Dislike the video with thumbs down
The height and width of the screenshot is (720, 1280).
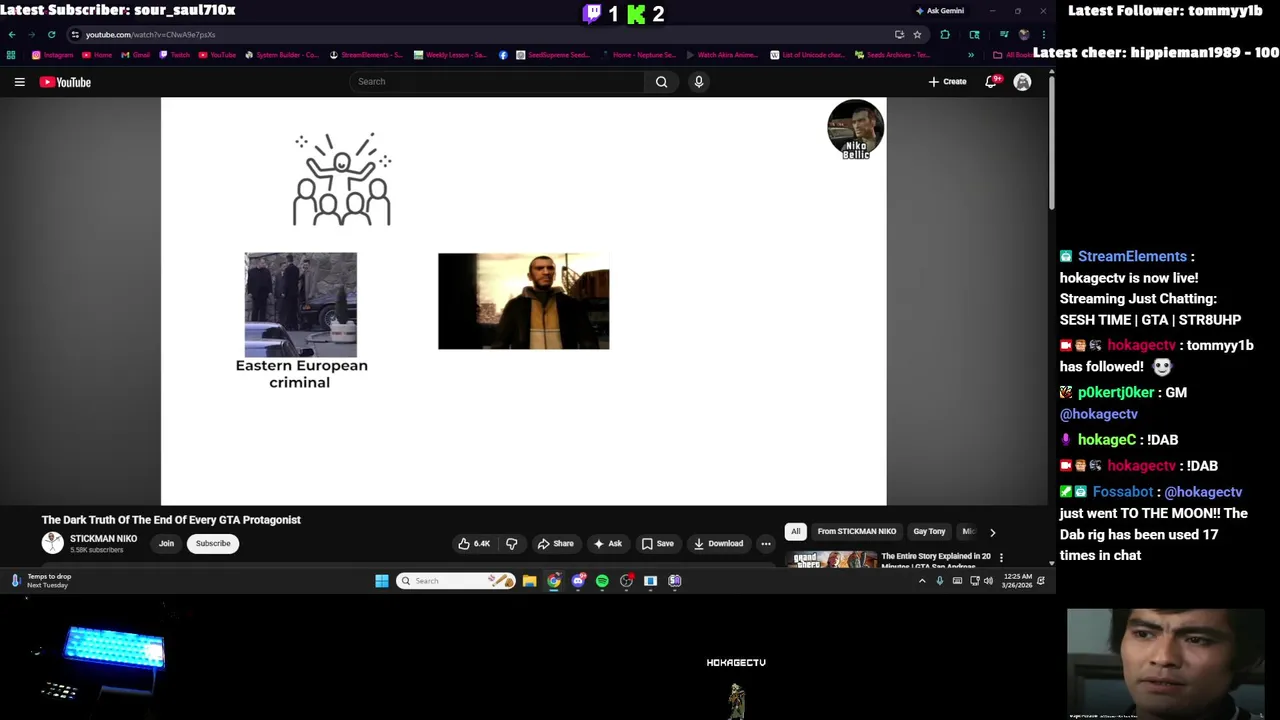(x=512, y=544)
